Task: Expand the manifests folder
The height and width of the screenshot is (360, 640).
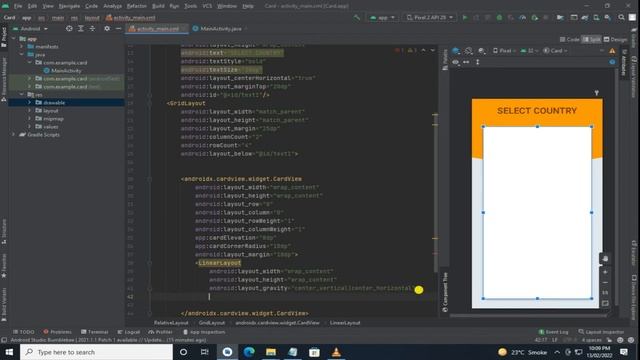Action: click(22, 47)
